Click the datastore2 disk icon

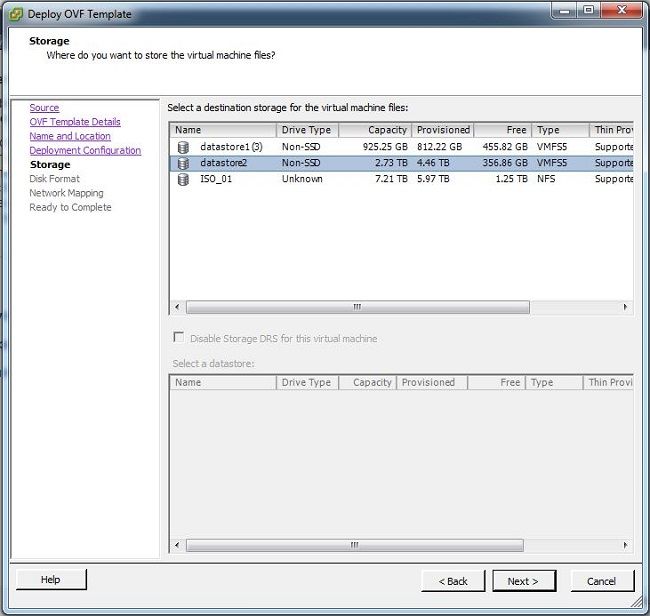coord(183,163)
